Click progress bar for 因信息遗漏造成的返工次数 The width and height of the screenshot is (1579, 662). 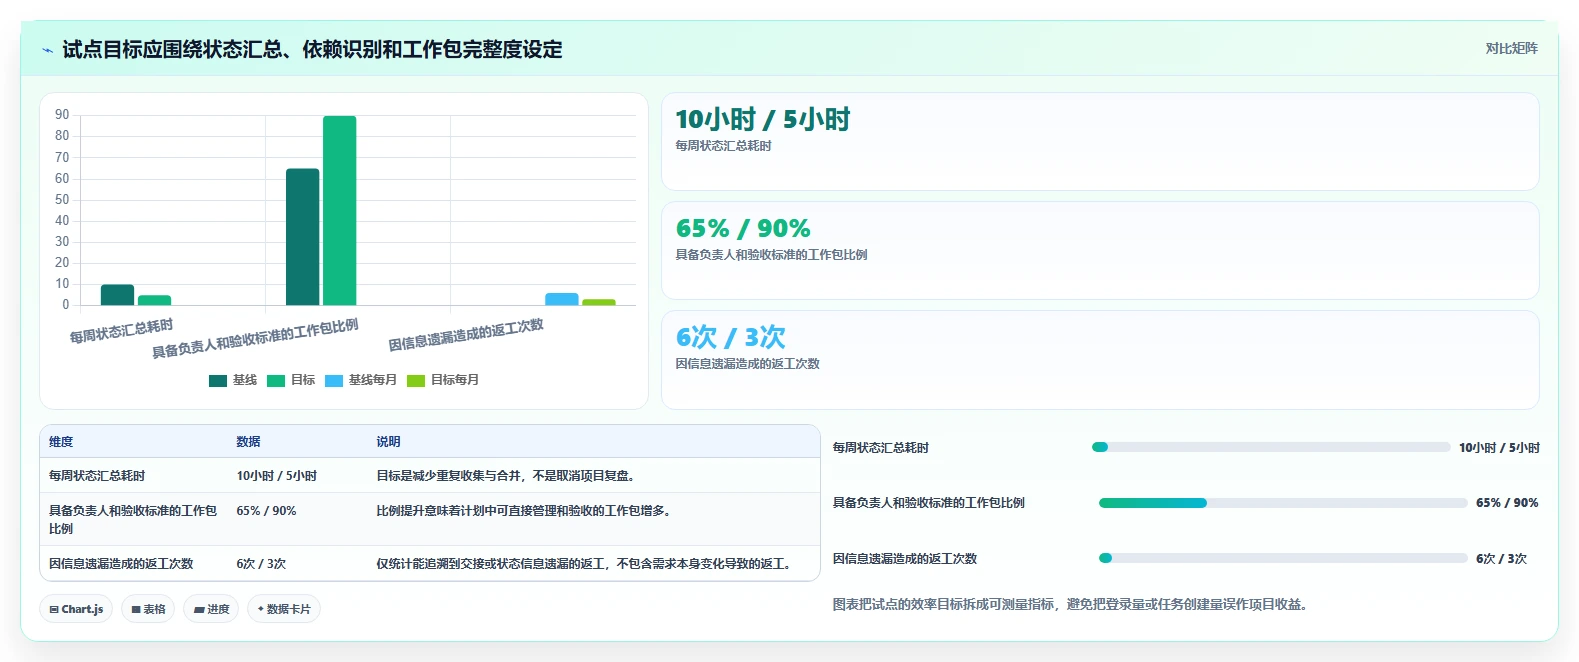1283,558
